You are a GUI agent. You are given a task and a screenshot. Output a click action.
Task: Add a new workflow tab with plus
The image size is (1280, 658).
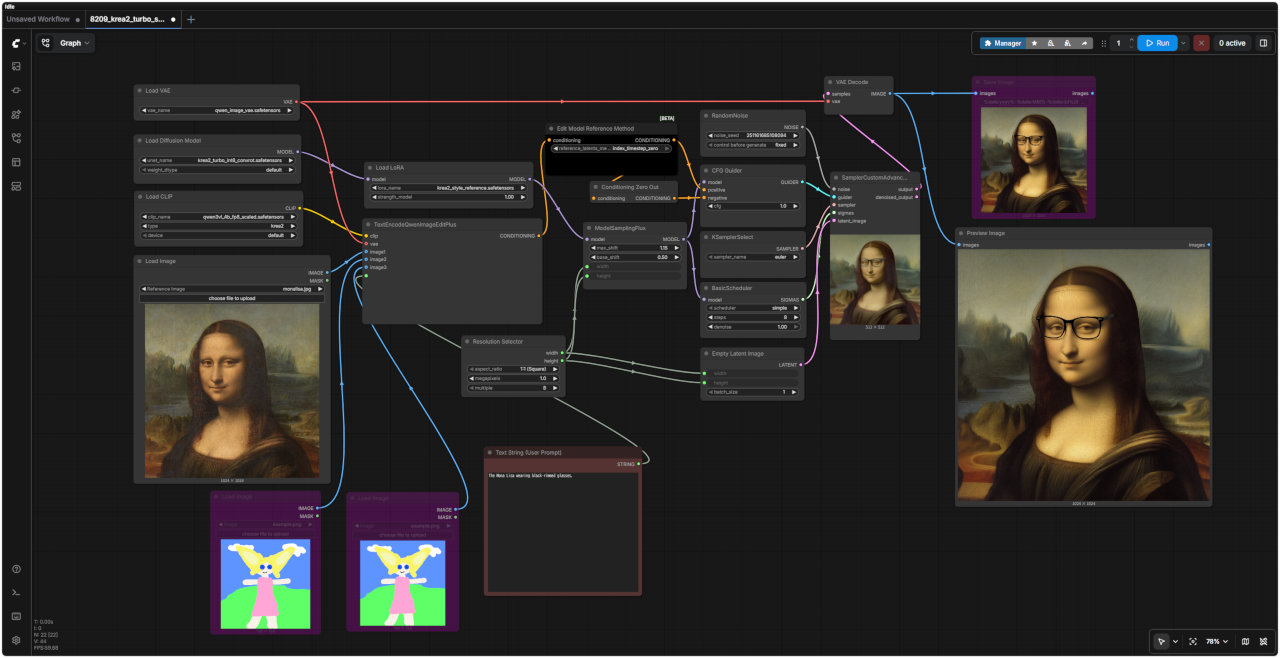(191, 19)
